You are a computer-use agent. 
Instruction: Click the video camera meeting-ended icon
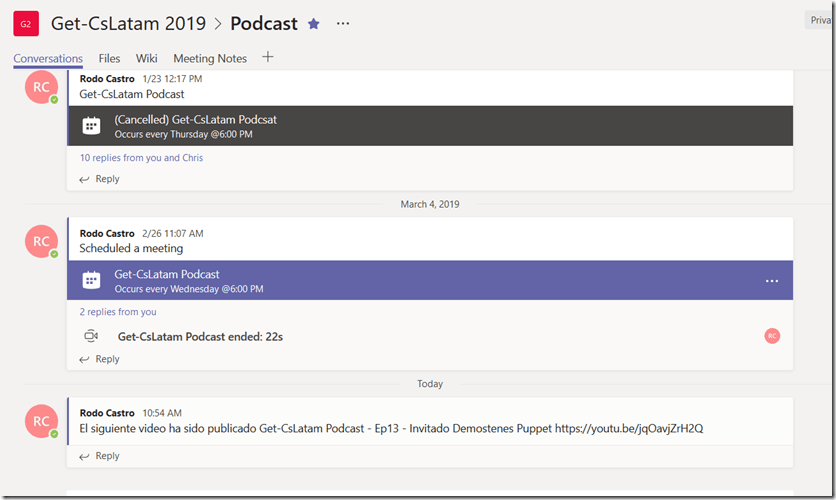pyautogui.click(x=91, y=336)
